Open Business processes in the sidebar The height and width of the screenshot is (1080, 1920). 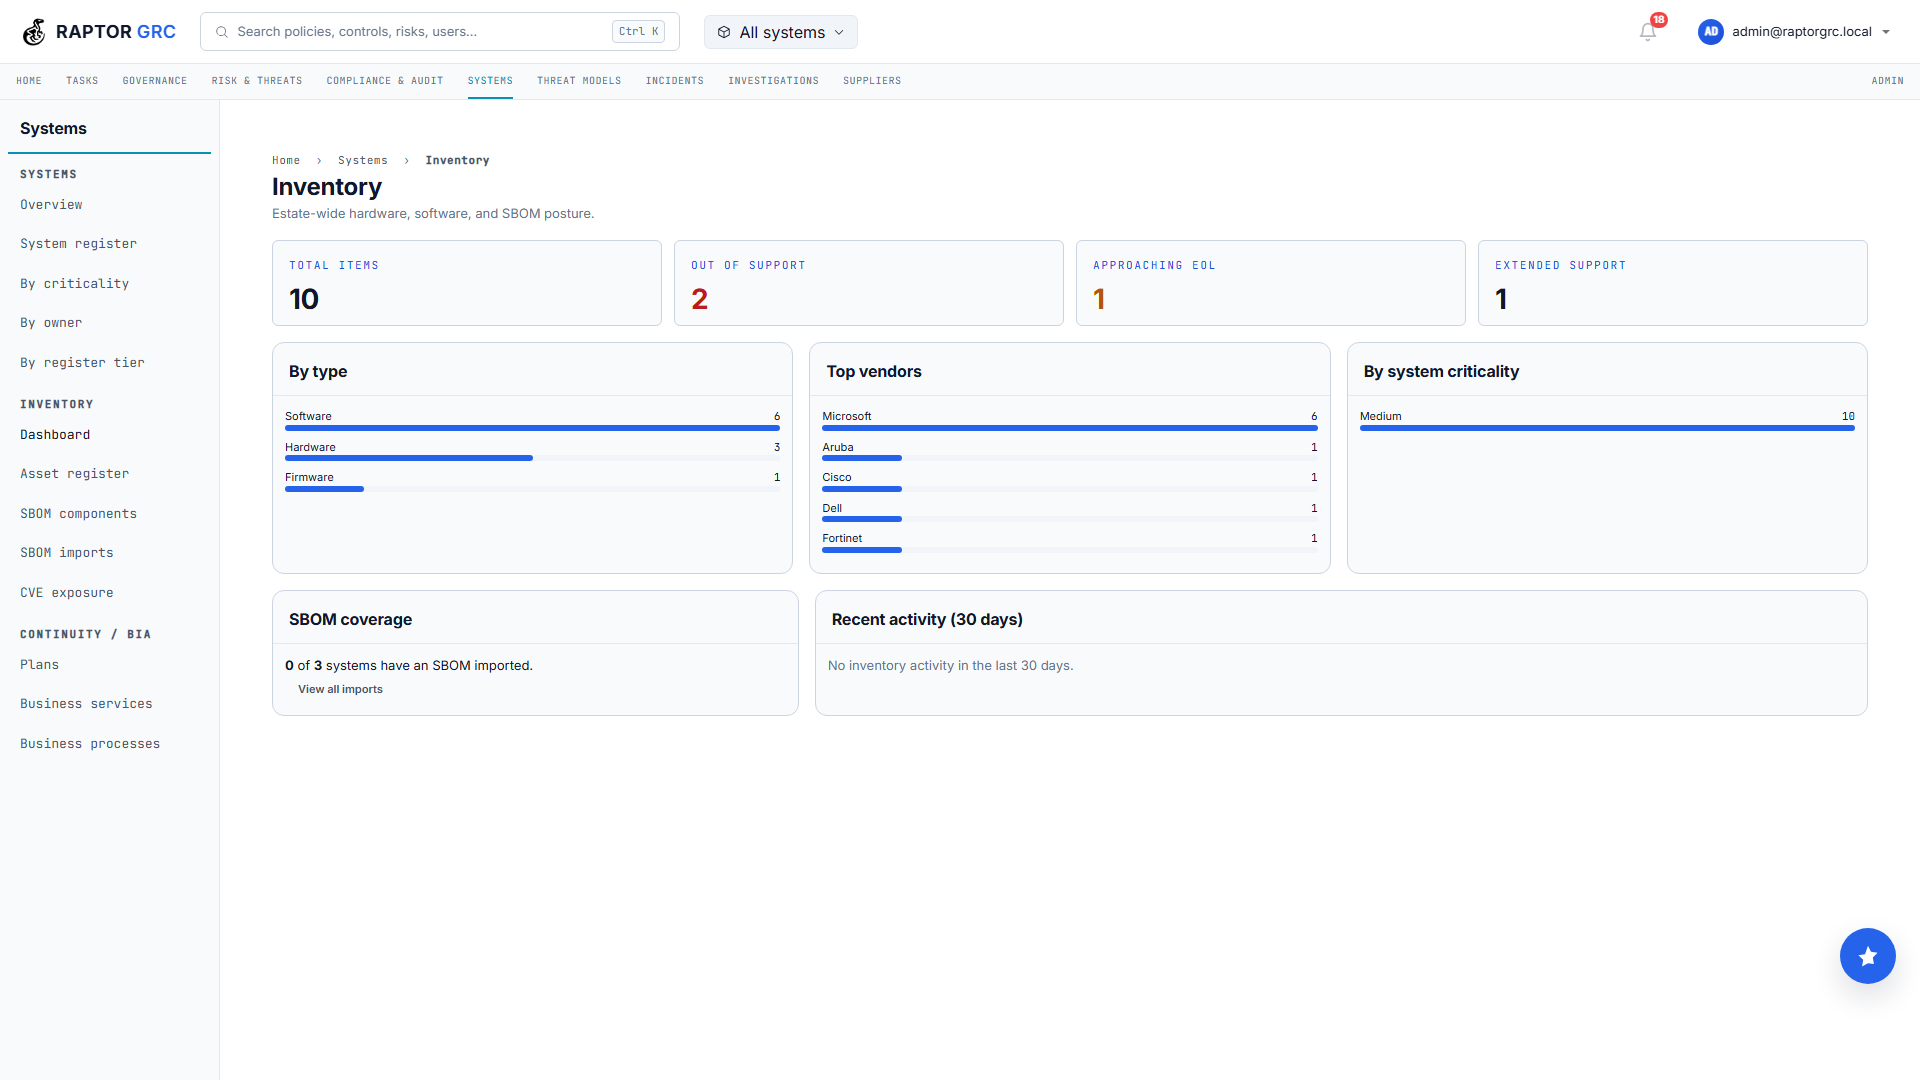90,744
